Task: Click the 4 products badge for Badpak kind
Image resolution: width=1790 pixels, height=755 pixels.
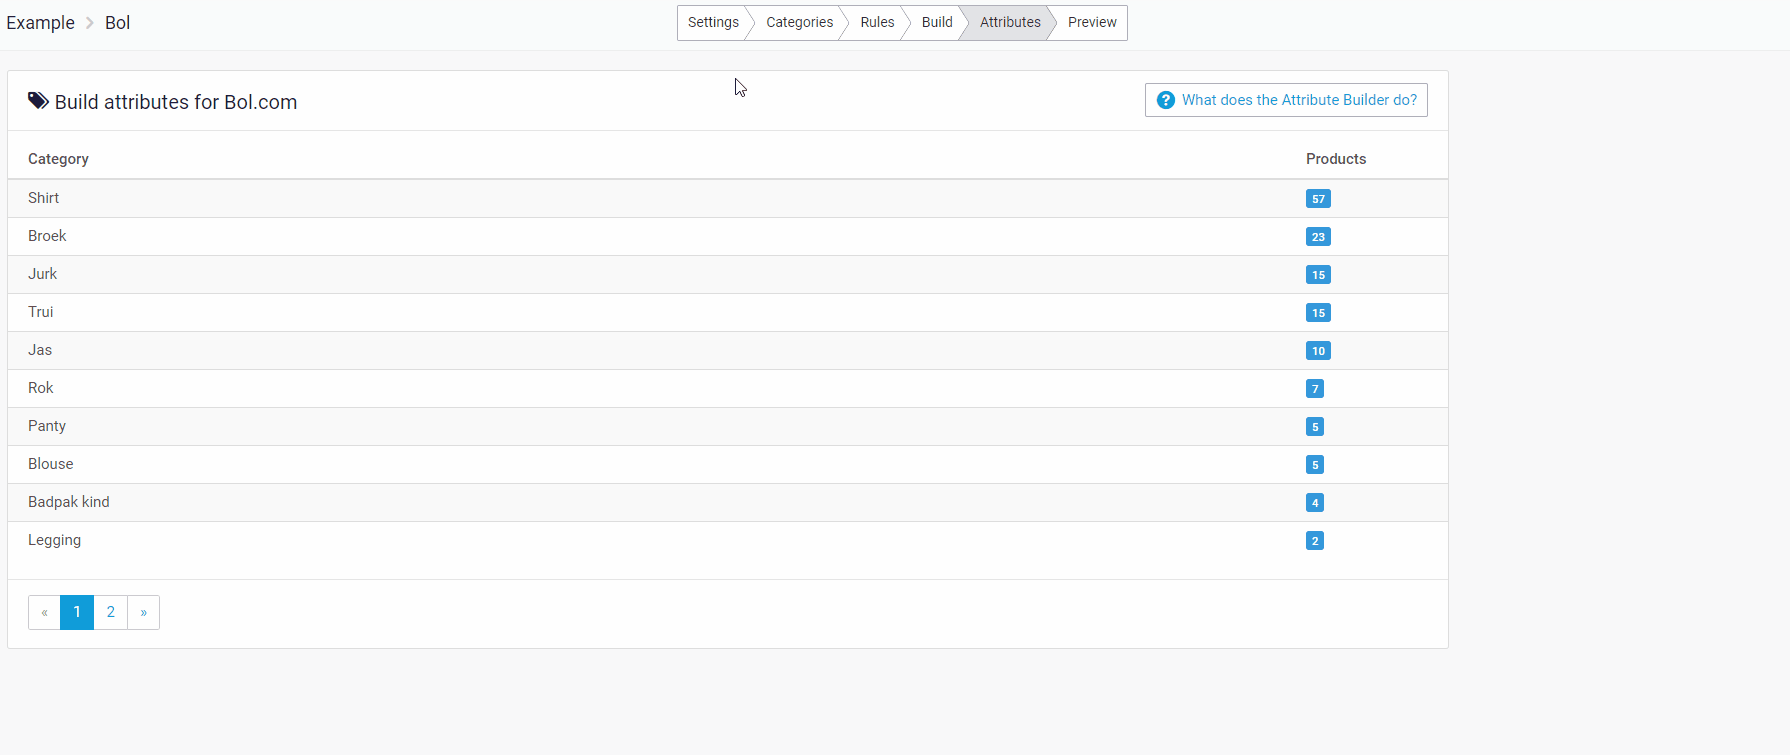Action: pyautogui.click(x=1314, y=503)
